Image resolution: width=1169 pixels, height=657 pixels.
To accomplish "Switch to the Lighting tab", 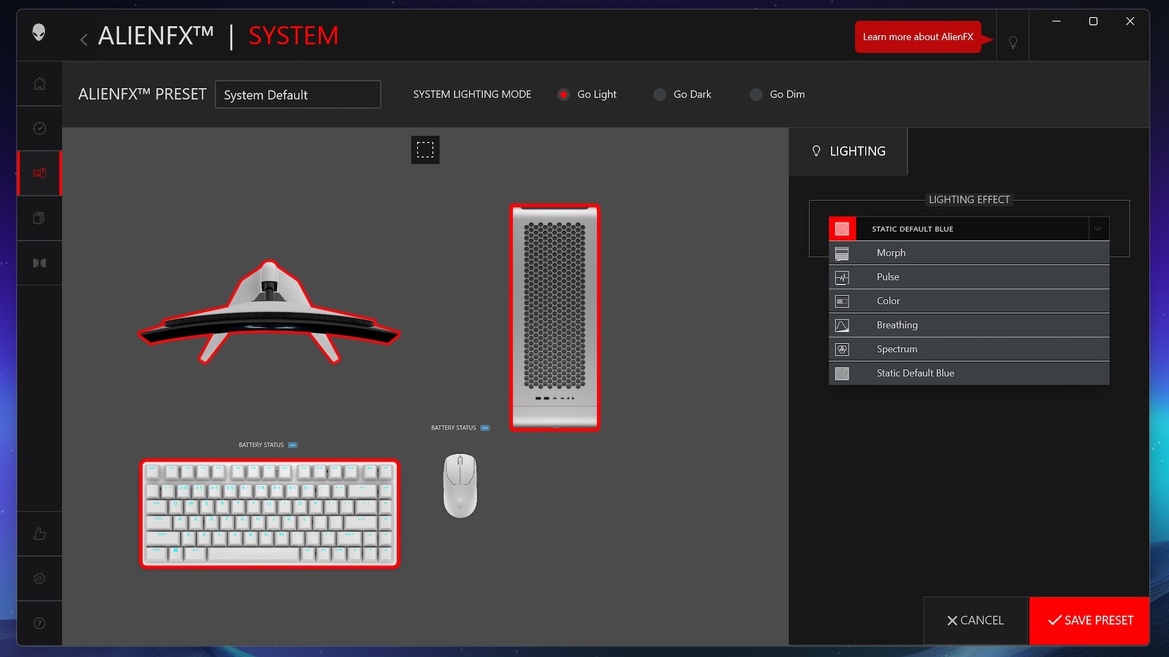I will click(x=848, y=151).
